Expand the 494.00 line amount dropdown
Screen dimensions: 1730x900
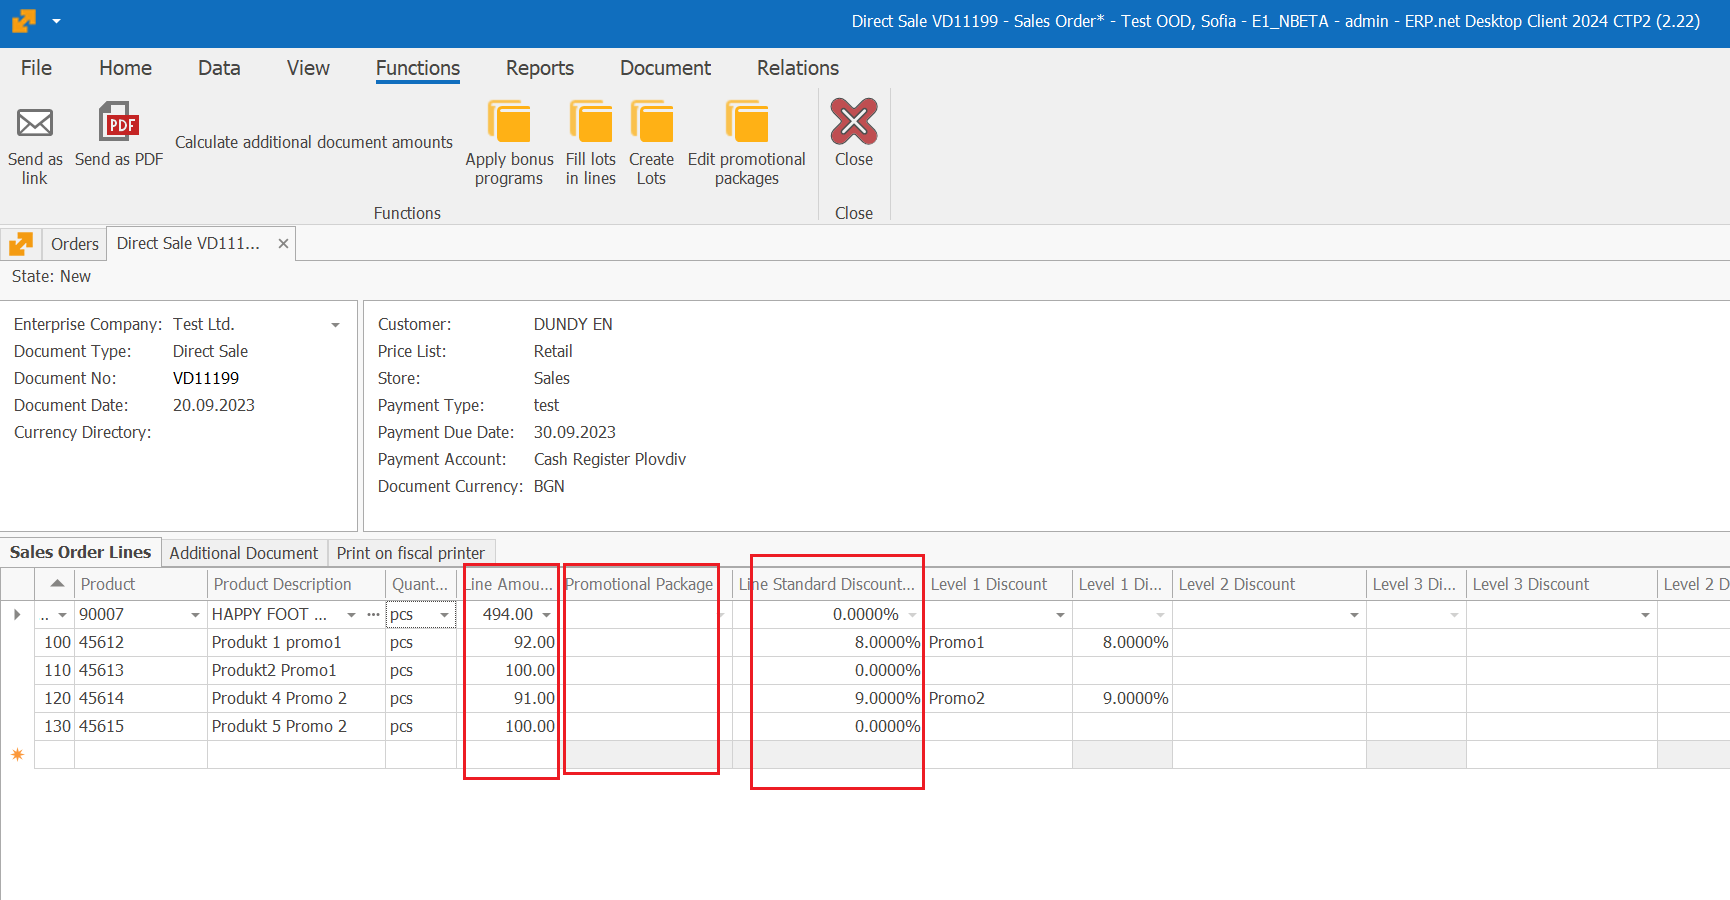click(547, 615)
